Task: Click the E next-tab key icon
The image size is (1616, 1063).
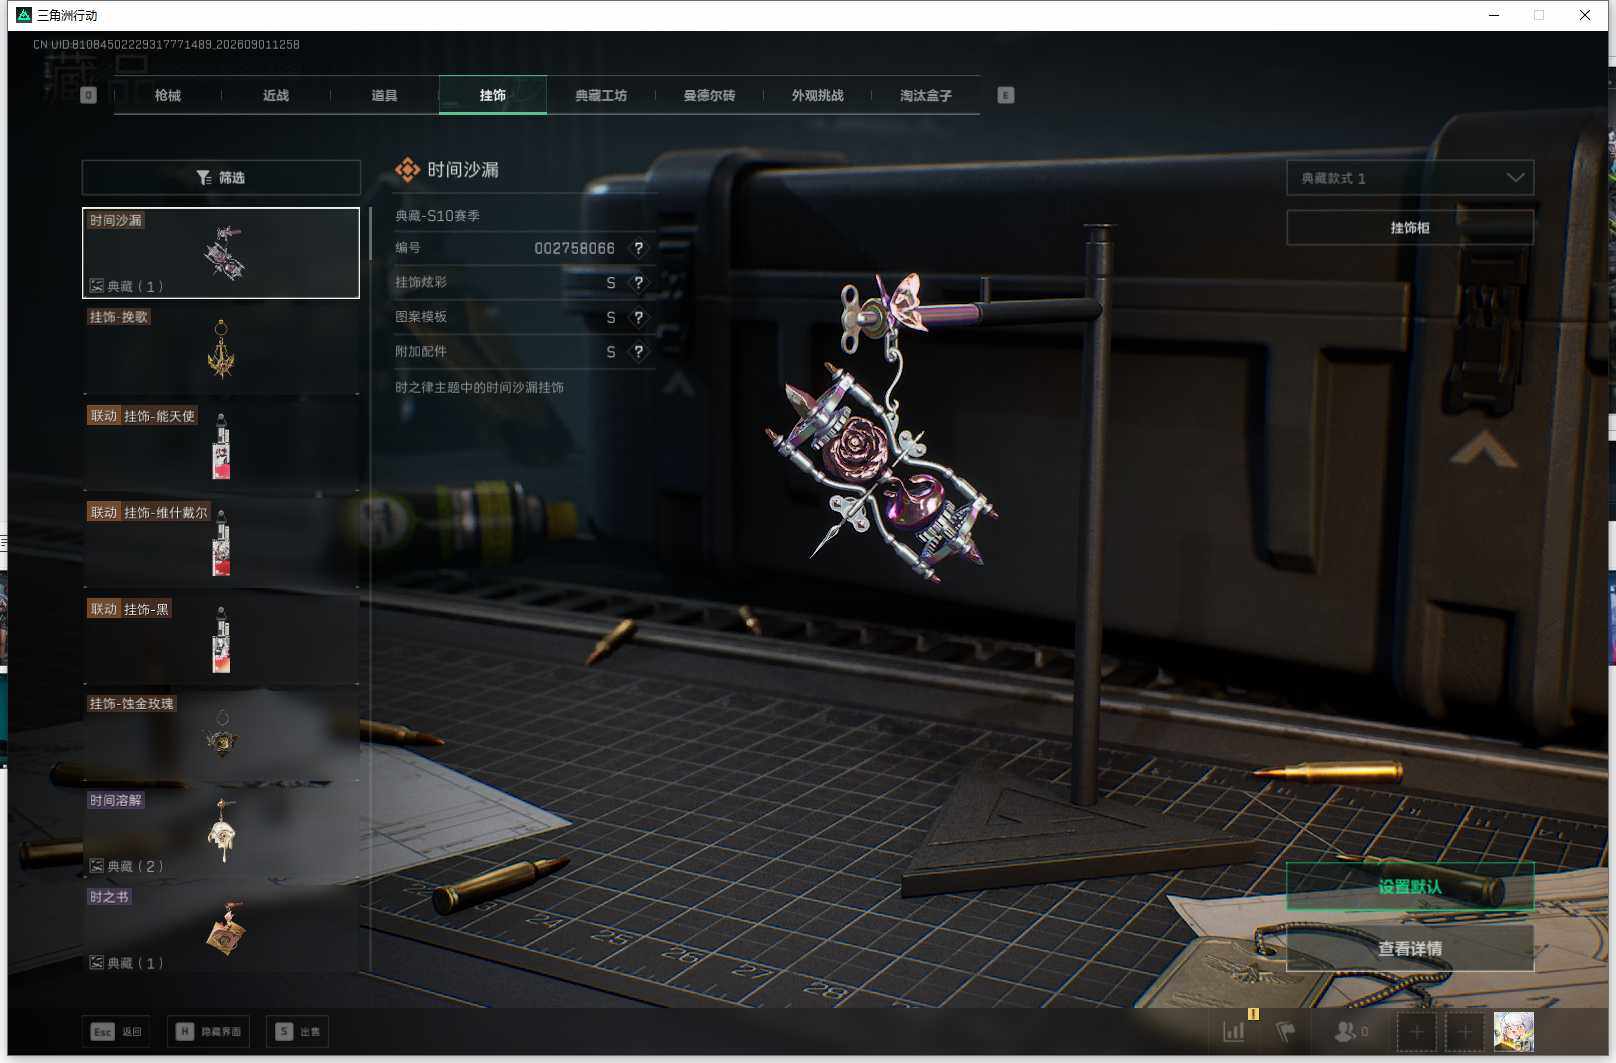Action: (1006, 95)
